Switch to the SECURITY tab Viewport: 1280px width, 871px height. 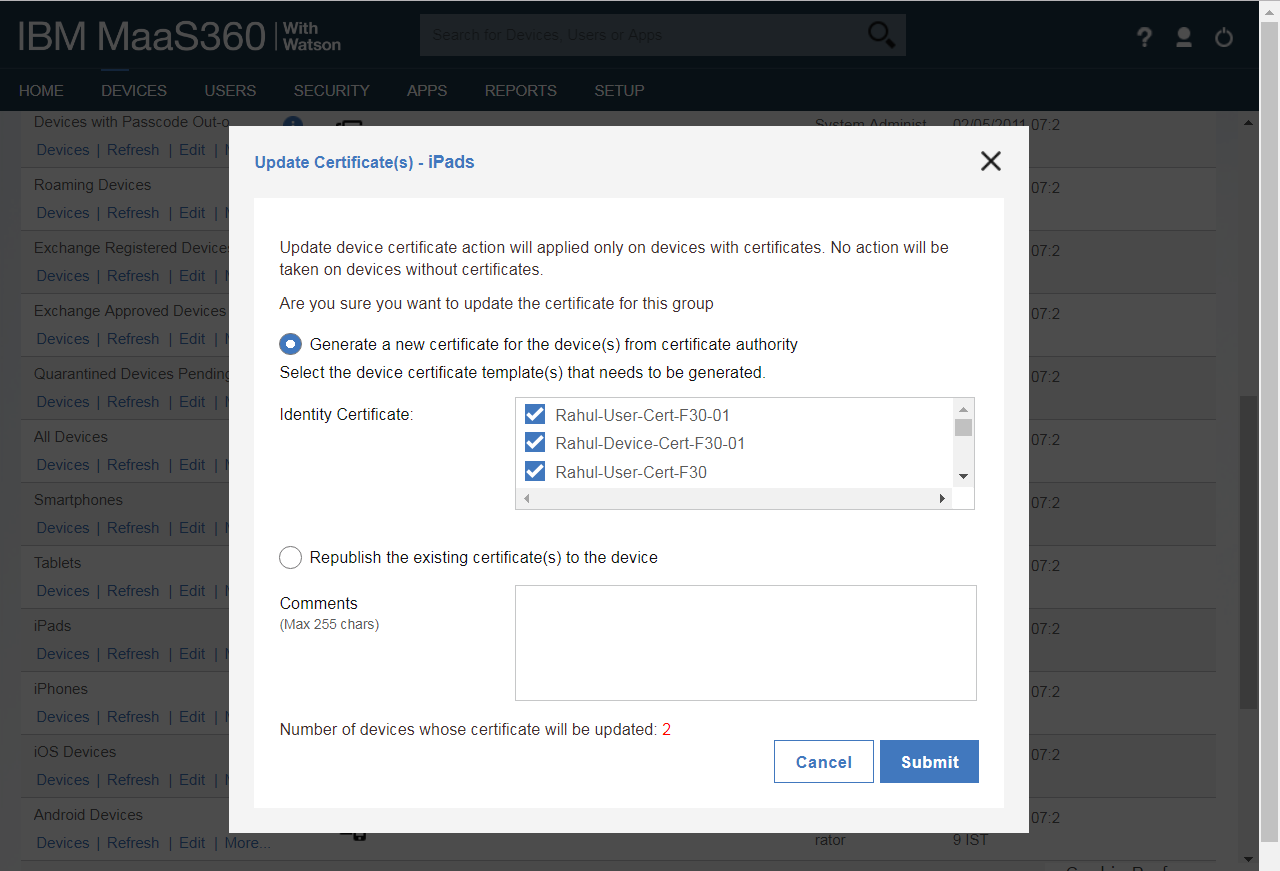coord(331,90)
